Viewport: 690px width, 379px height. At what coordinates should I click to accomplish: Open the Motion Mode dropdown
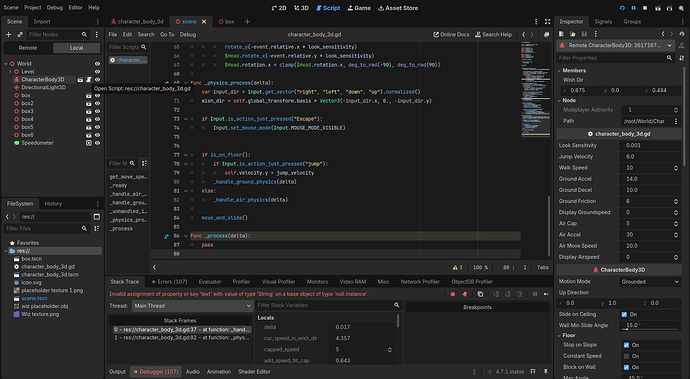click(650, 282)
